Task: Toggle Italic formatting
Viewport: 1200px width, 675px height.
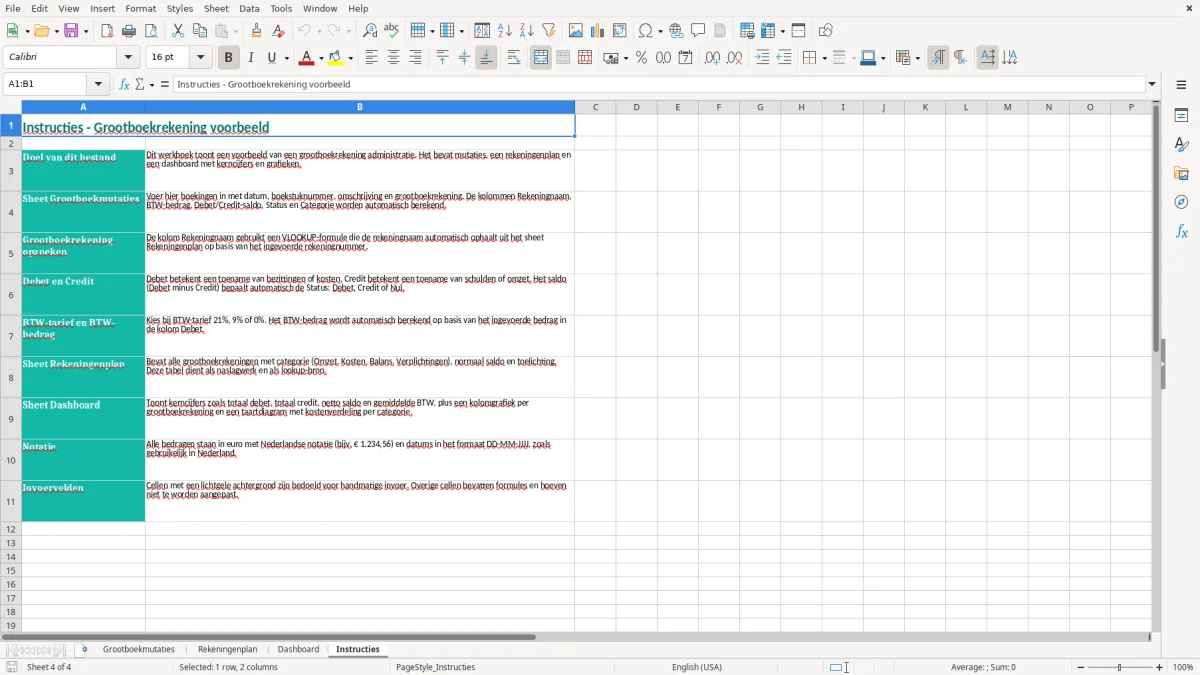Action: pyautogui.click(x=251, y=58)
